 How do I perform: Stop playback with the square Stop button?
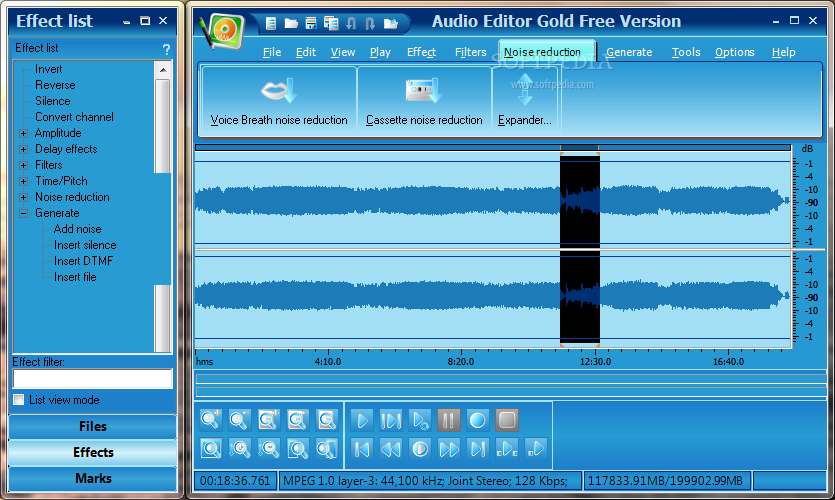(506, 421)
